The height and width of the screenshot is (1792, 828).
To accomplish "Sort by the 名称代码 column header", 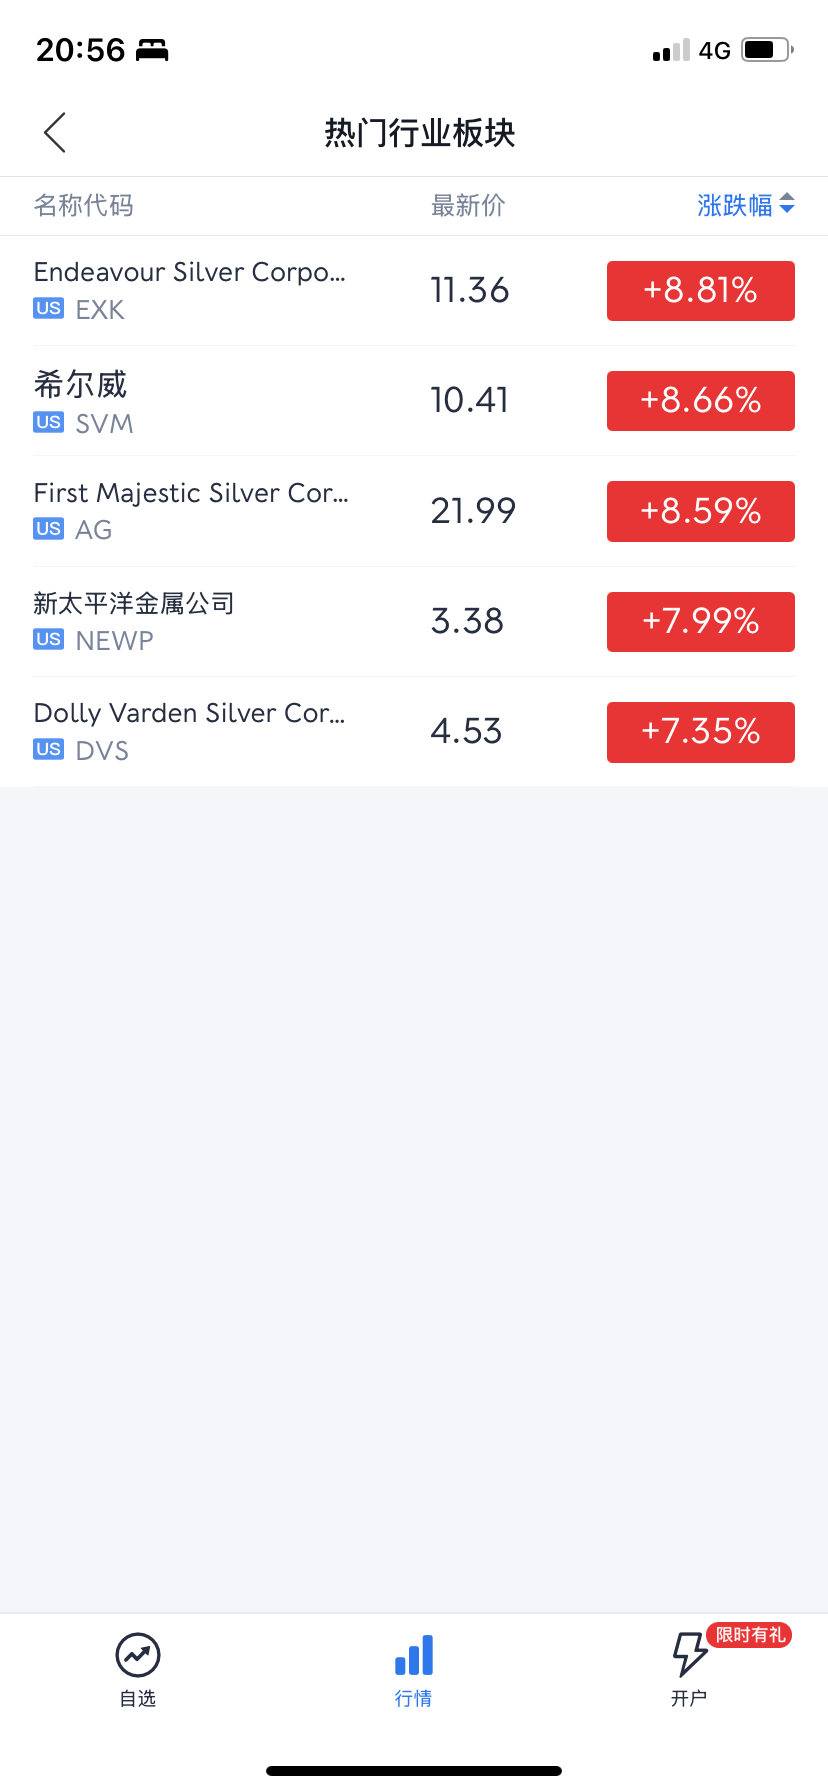I will pos(84,206).
